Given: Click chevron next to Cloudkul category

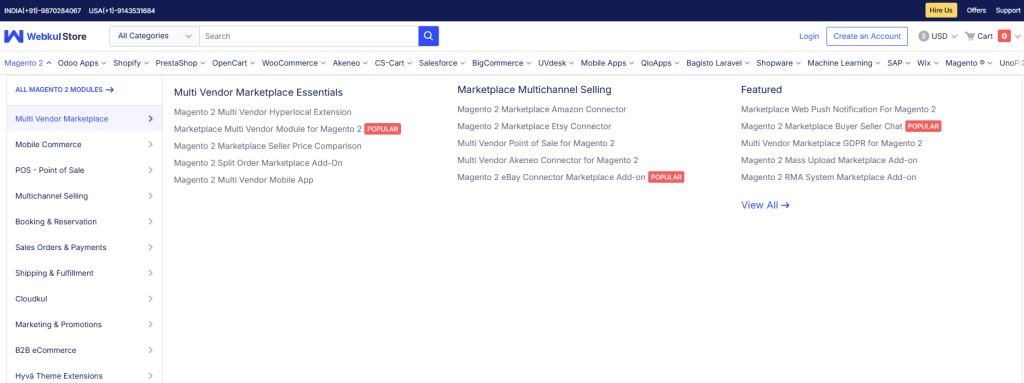Looking at the screenshot, I should point(150,299).
